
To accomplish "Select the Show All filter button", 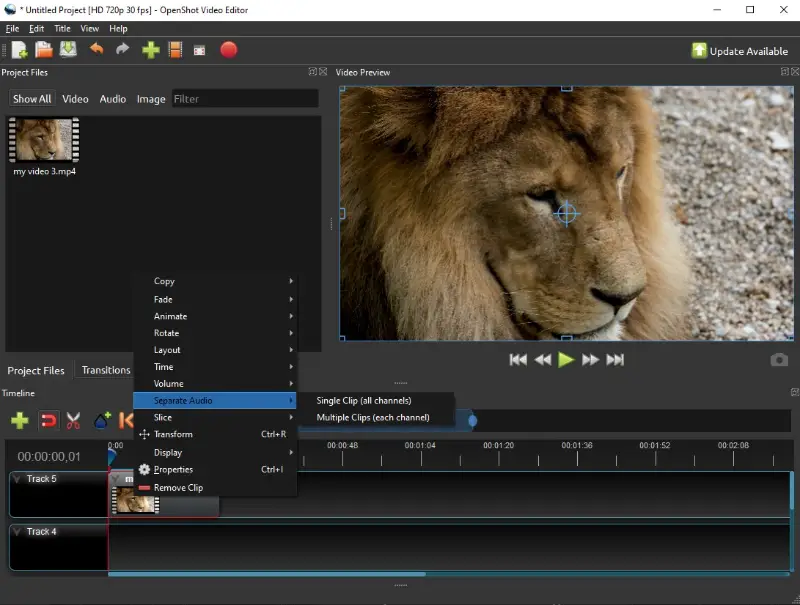I will (x=32, y=98).
